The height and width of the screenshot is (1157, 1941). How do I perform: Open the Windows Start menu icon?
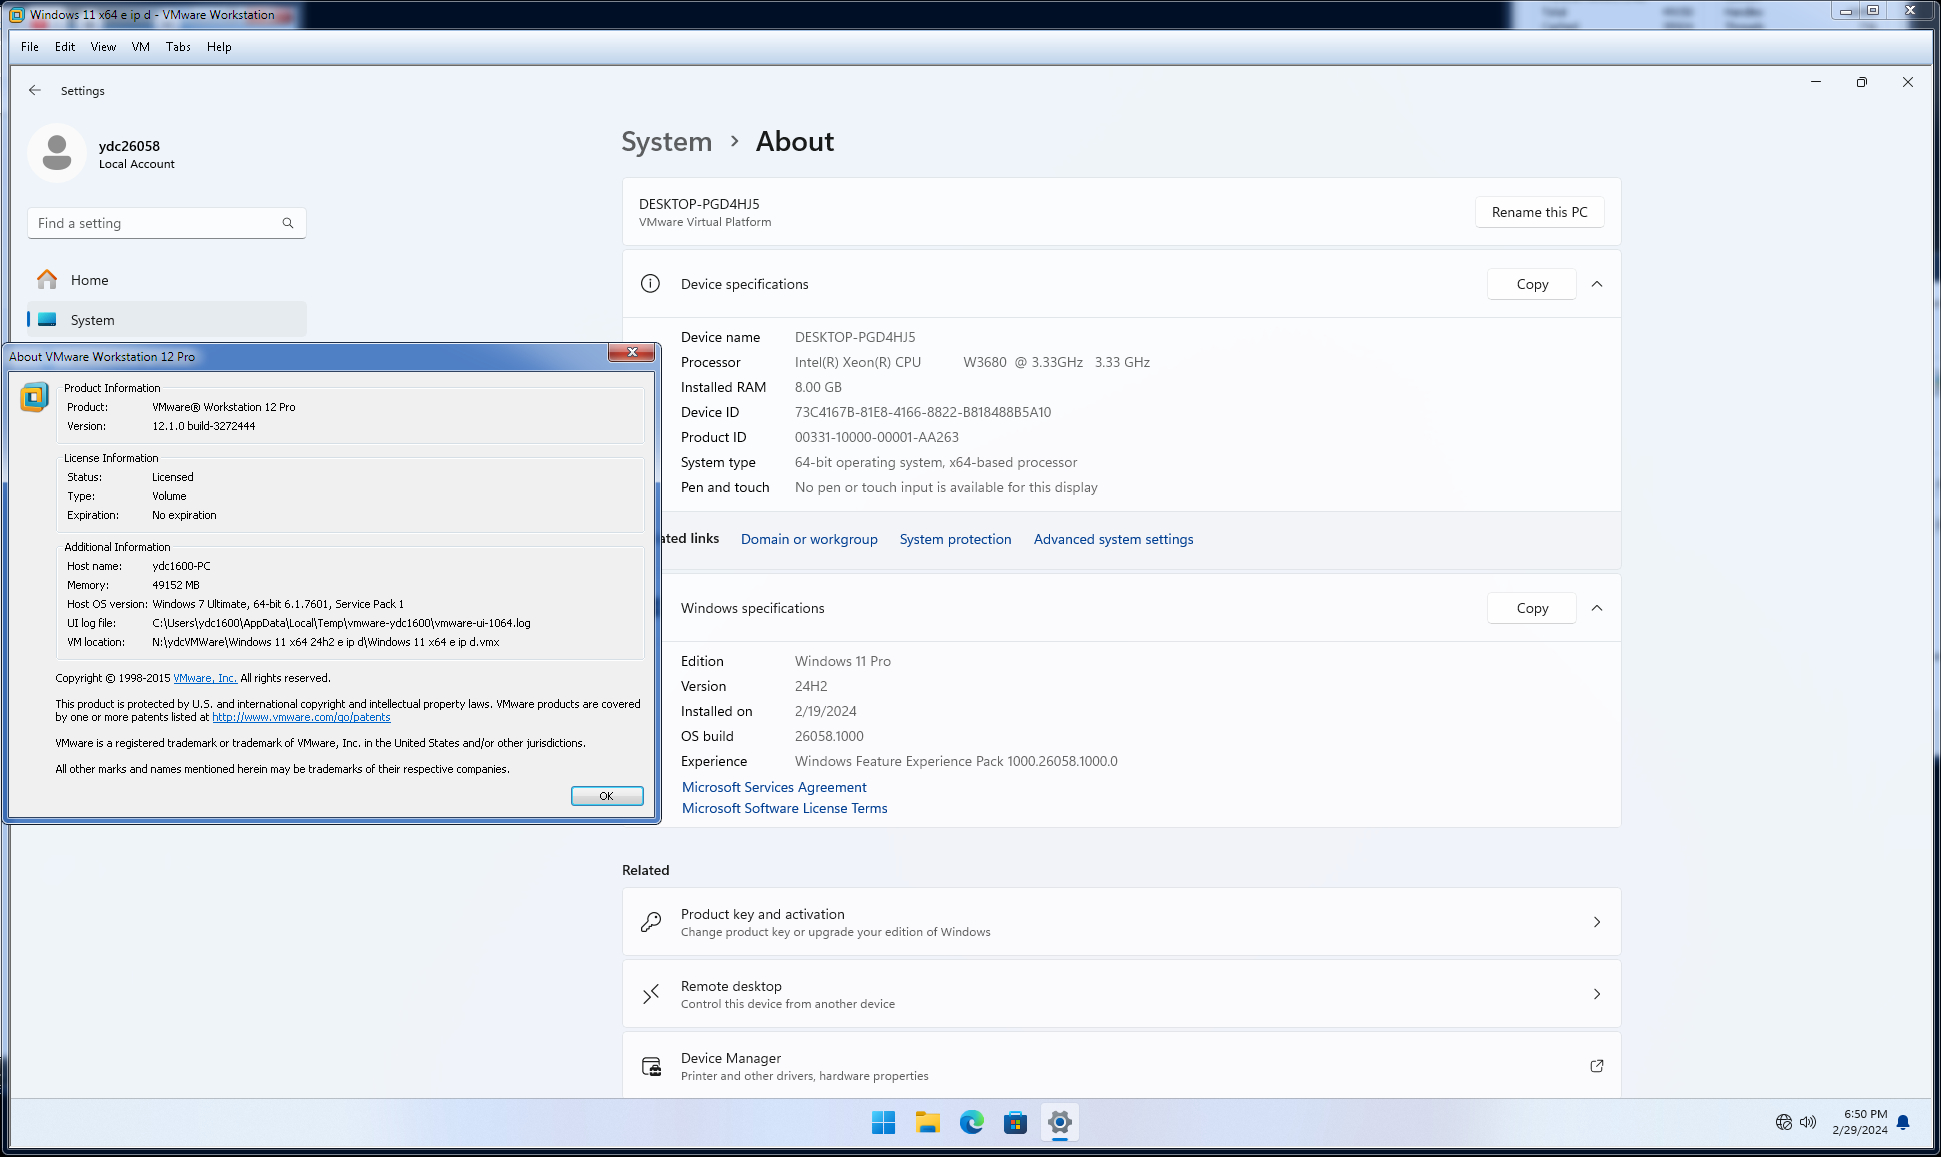click(883, 1122)
